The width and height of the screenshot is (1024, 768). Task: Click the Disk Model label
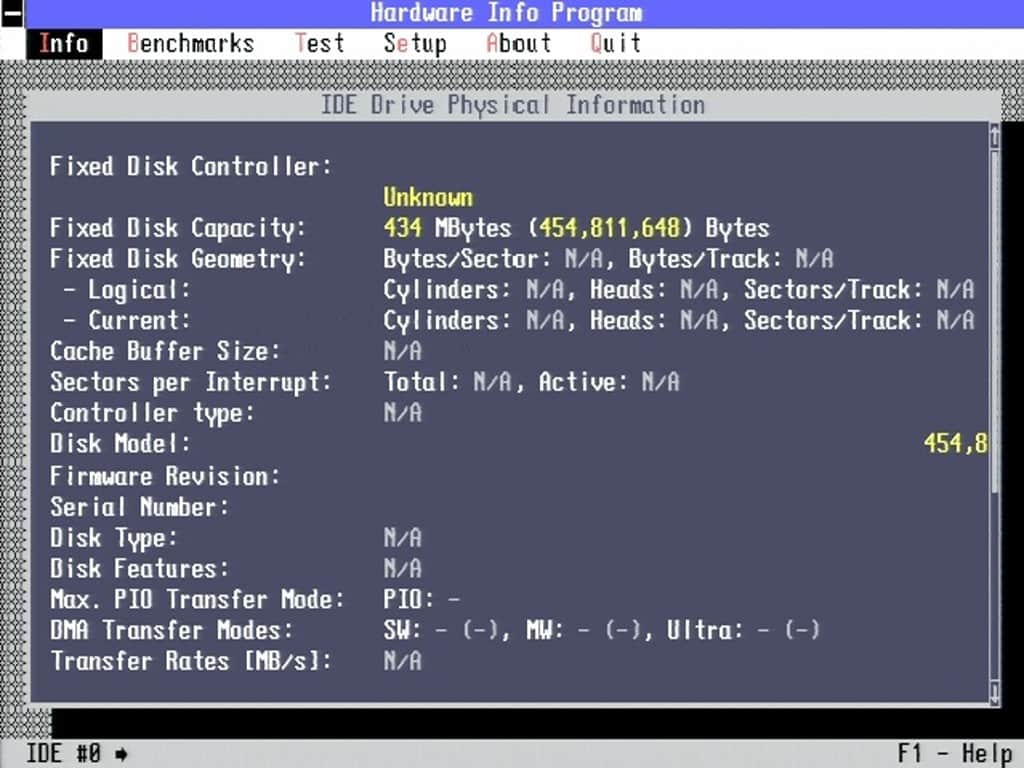pyautogui.click(x=120, y=444)
